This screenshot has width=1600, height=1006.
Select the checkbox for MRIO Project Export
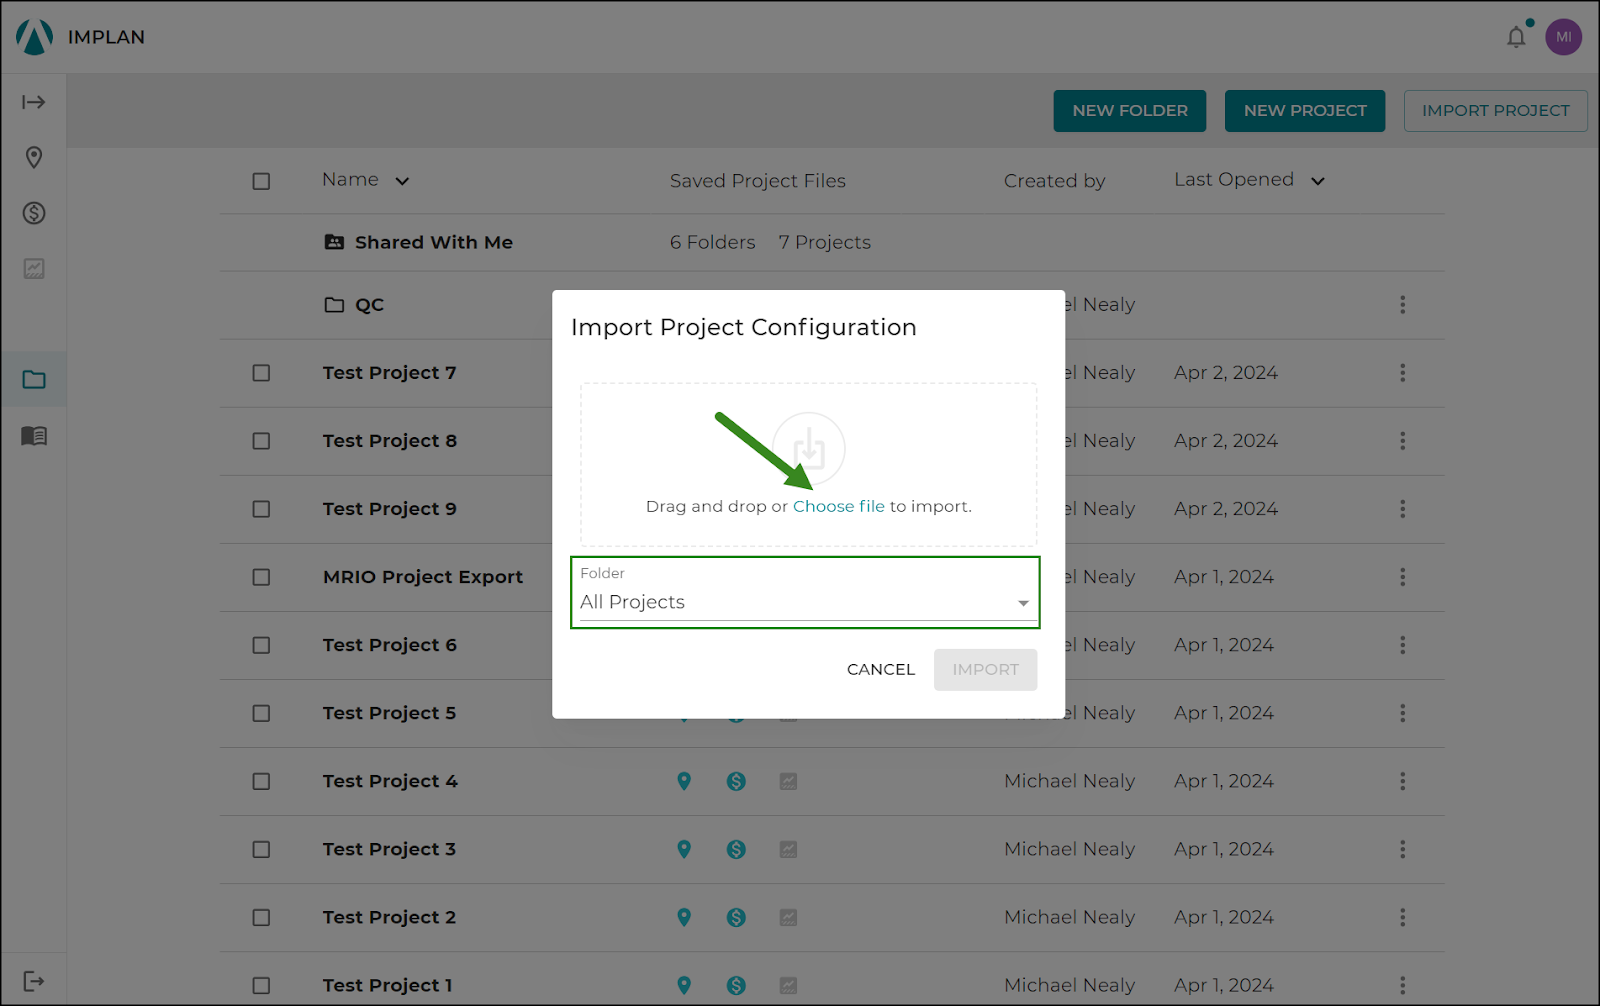pyautogui.click(x=261, y=577)
